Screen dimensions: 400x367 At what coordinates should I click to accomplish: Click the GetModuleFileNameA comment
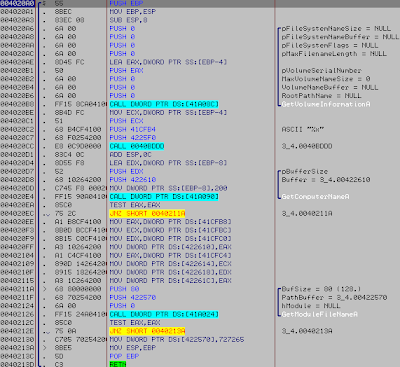point(320,314)
